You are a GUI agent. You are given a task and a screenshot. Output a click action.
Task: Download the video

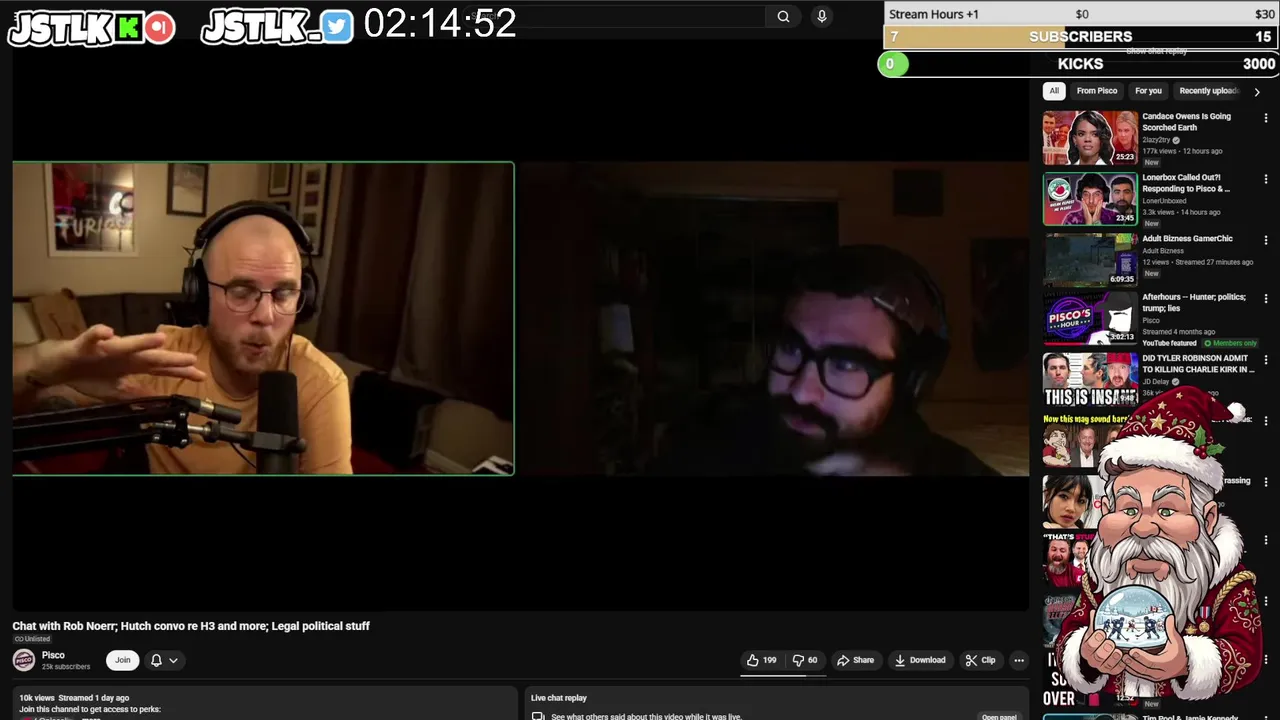[x=920, y=660]
